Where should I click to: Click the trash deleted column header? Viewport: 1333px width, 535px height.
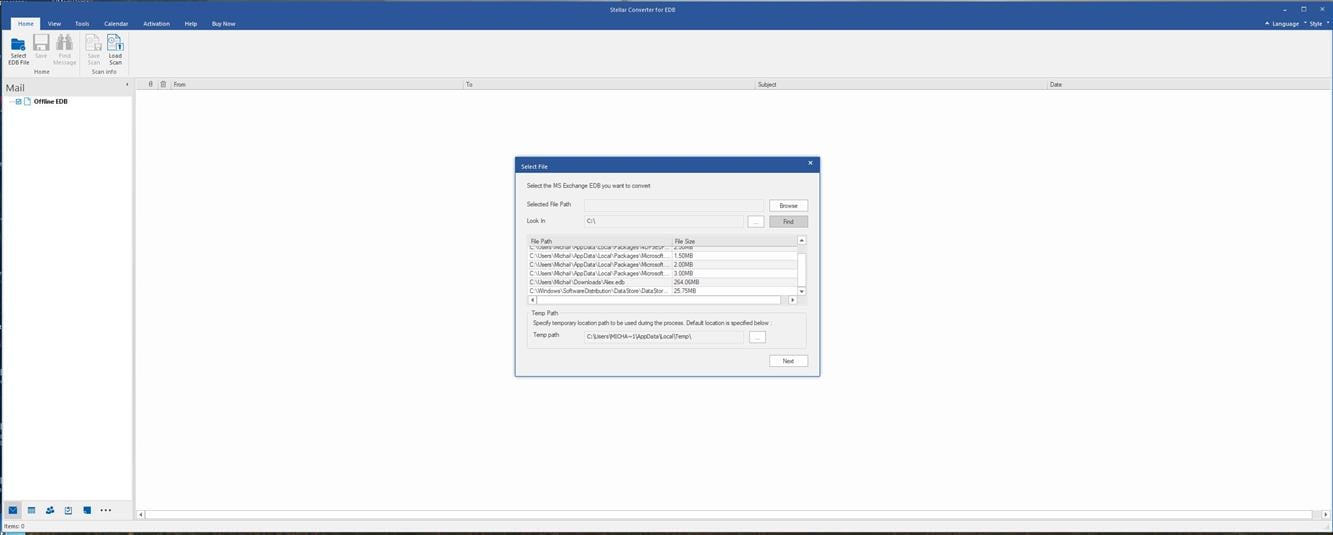[x=164, y=84]
